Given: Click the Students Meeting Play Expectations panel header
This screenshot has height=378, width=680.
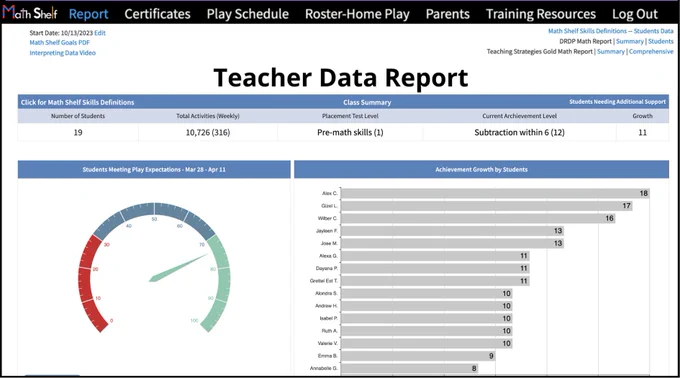Looking at the screenshot, I should [x=154, y=169].
